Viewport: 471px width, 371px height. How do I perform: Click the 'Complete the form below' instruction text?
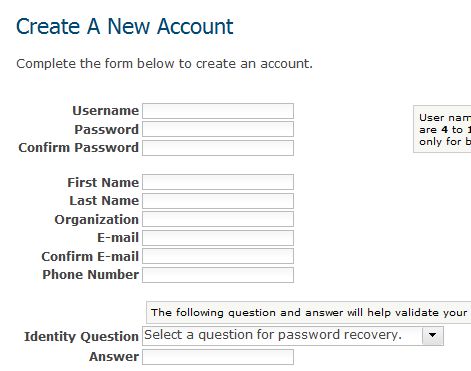click(165, 63)
